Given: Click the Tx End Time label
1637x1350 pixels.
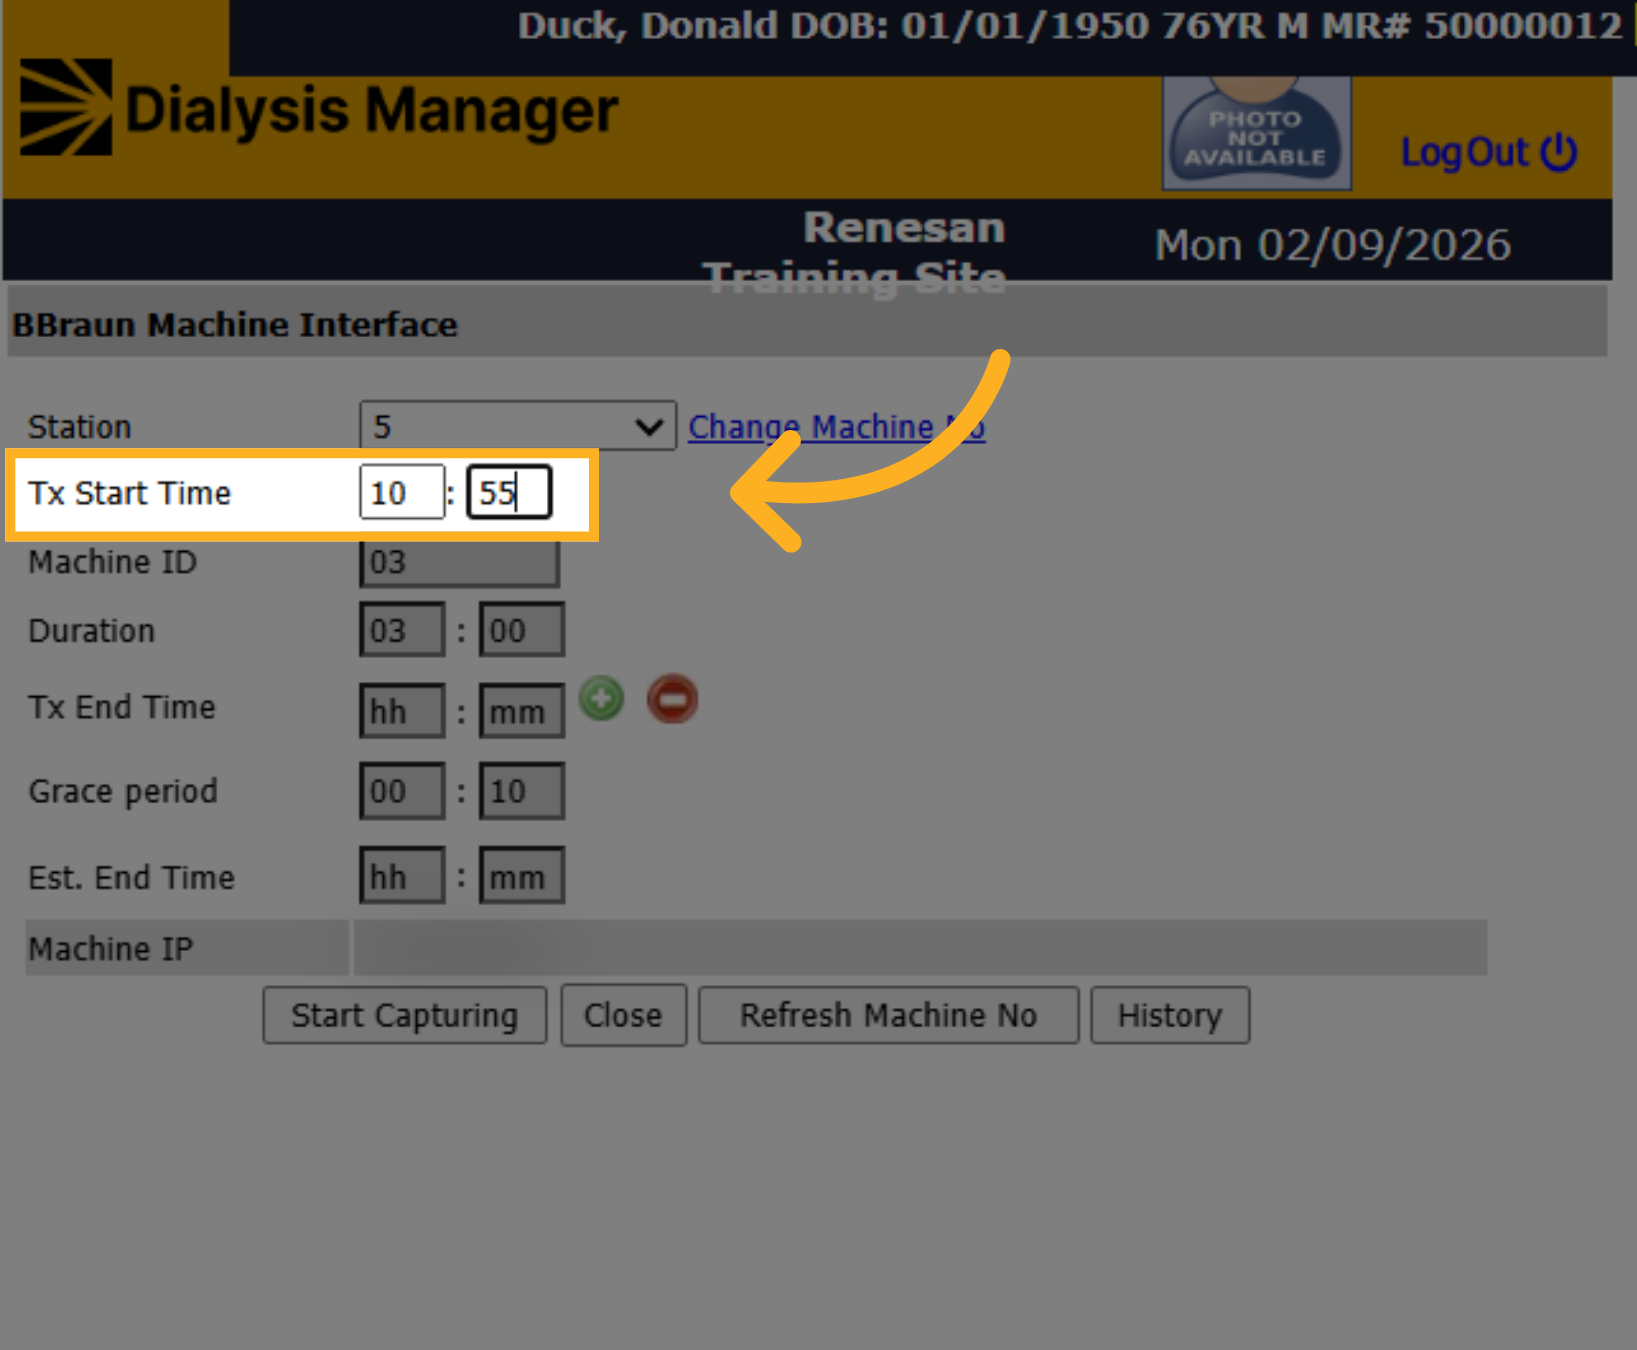Looking at the screenshot, I should (x=121, y=707).
